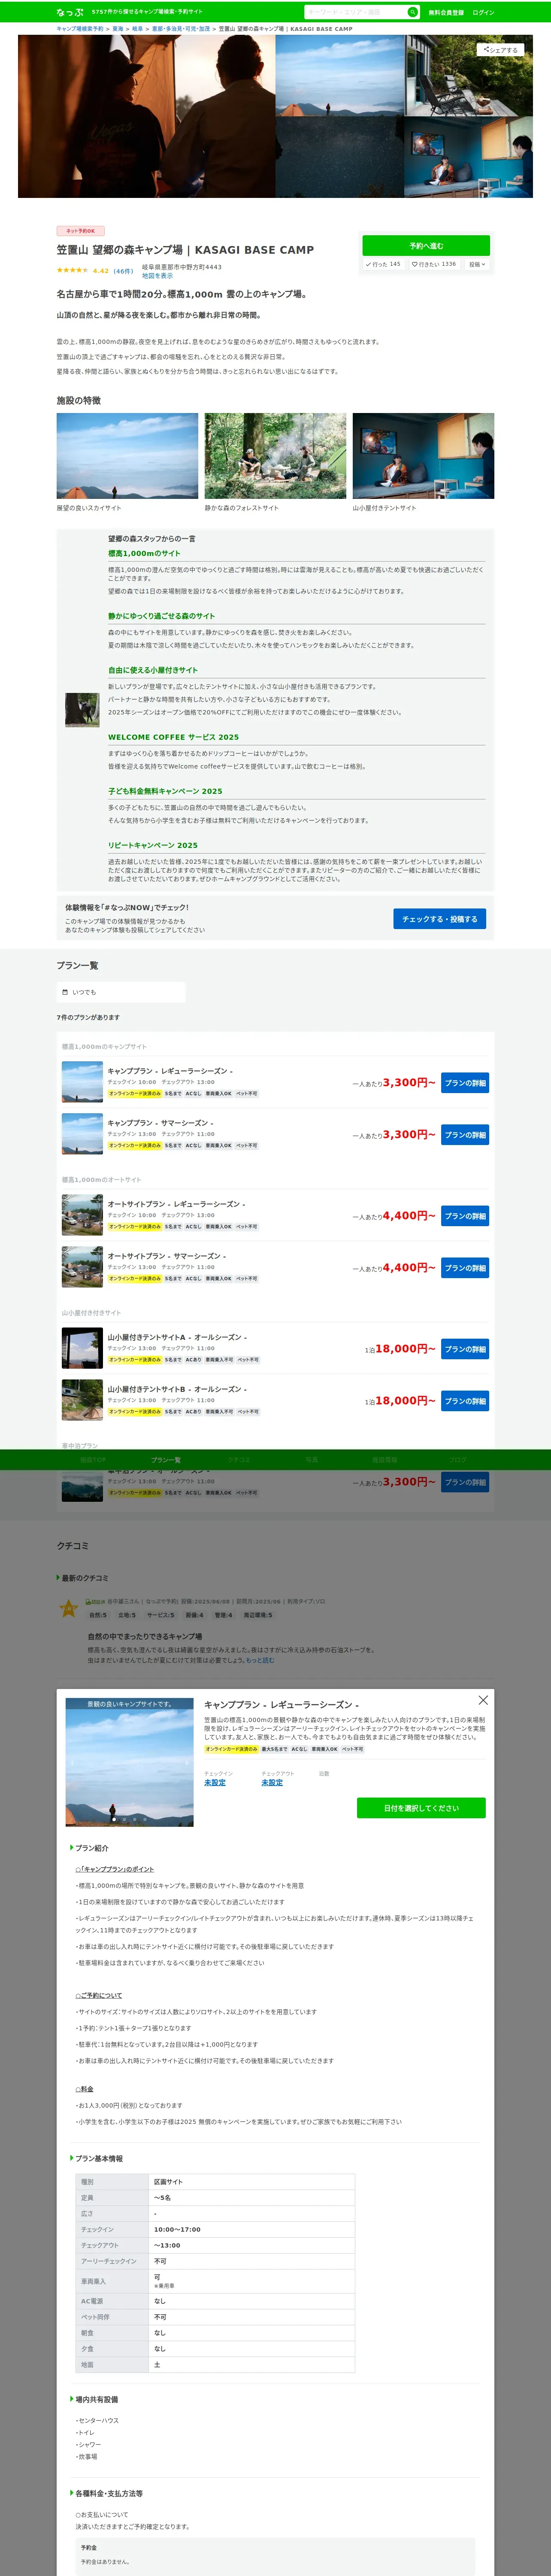Click the 日付を選択してください green button
The image size is (551, 2576).
coord(421,1808)
